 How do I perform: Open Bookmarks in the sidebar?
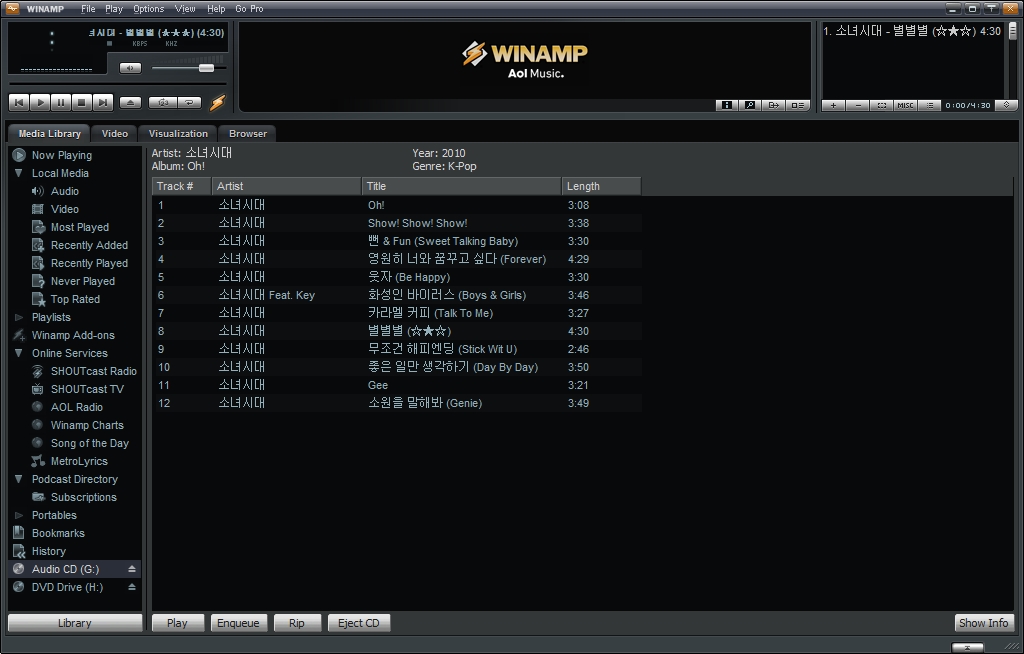(x=58, y=532)
